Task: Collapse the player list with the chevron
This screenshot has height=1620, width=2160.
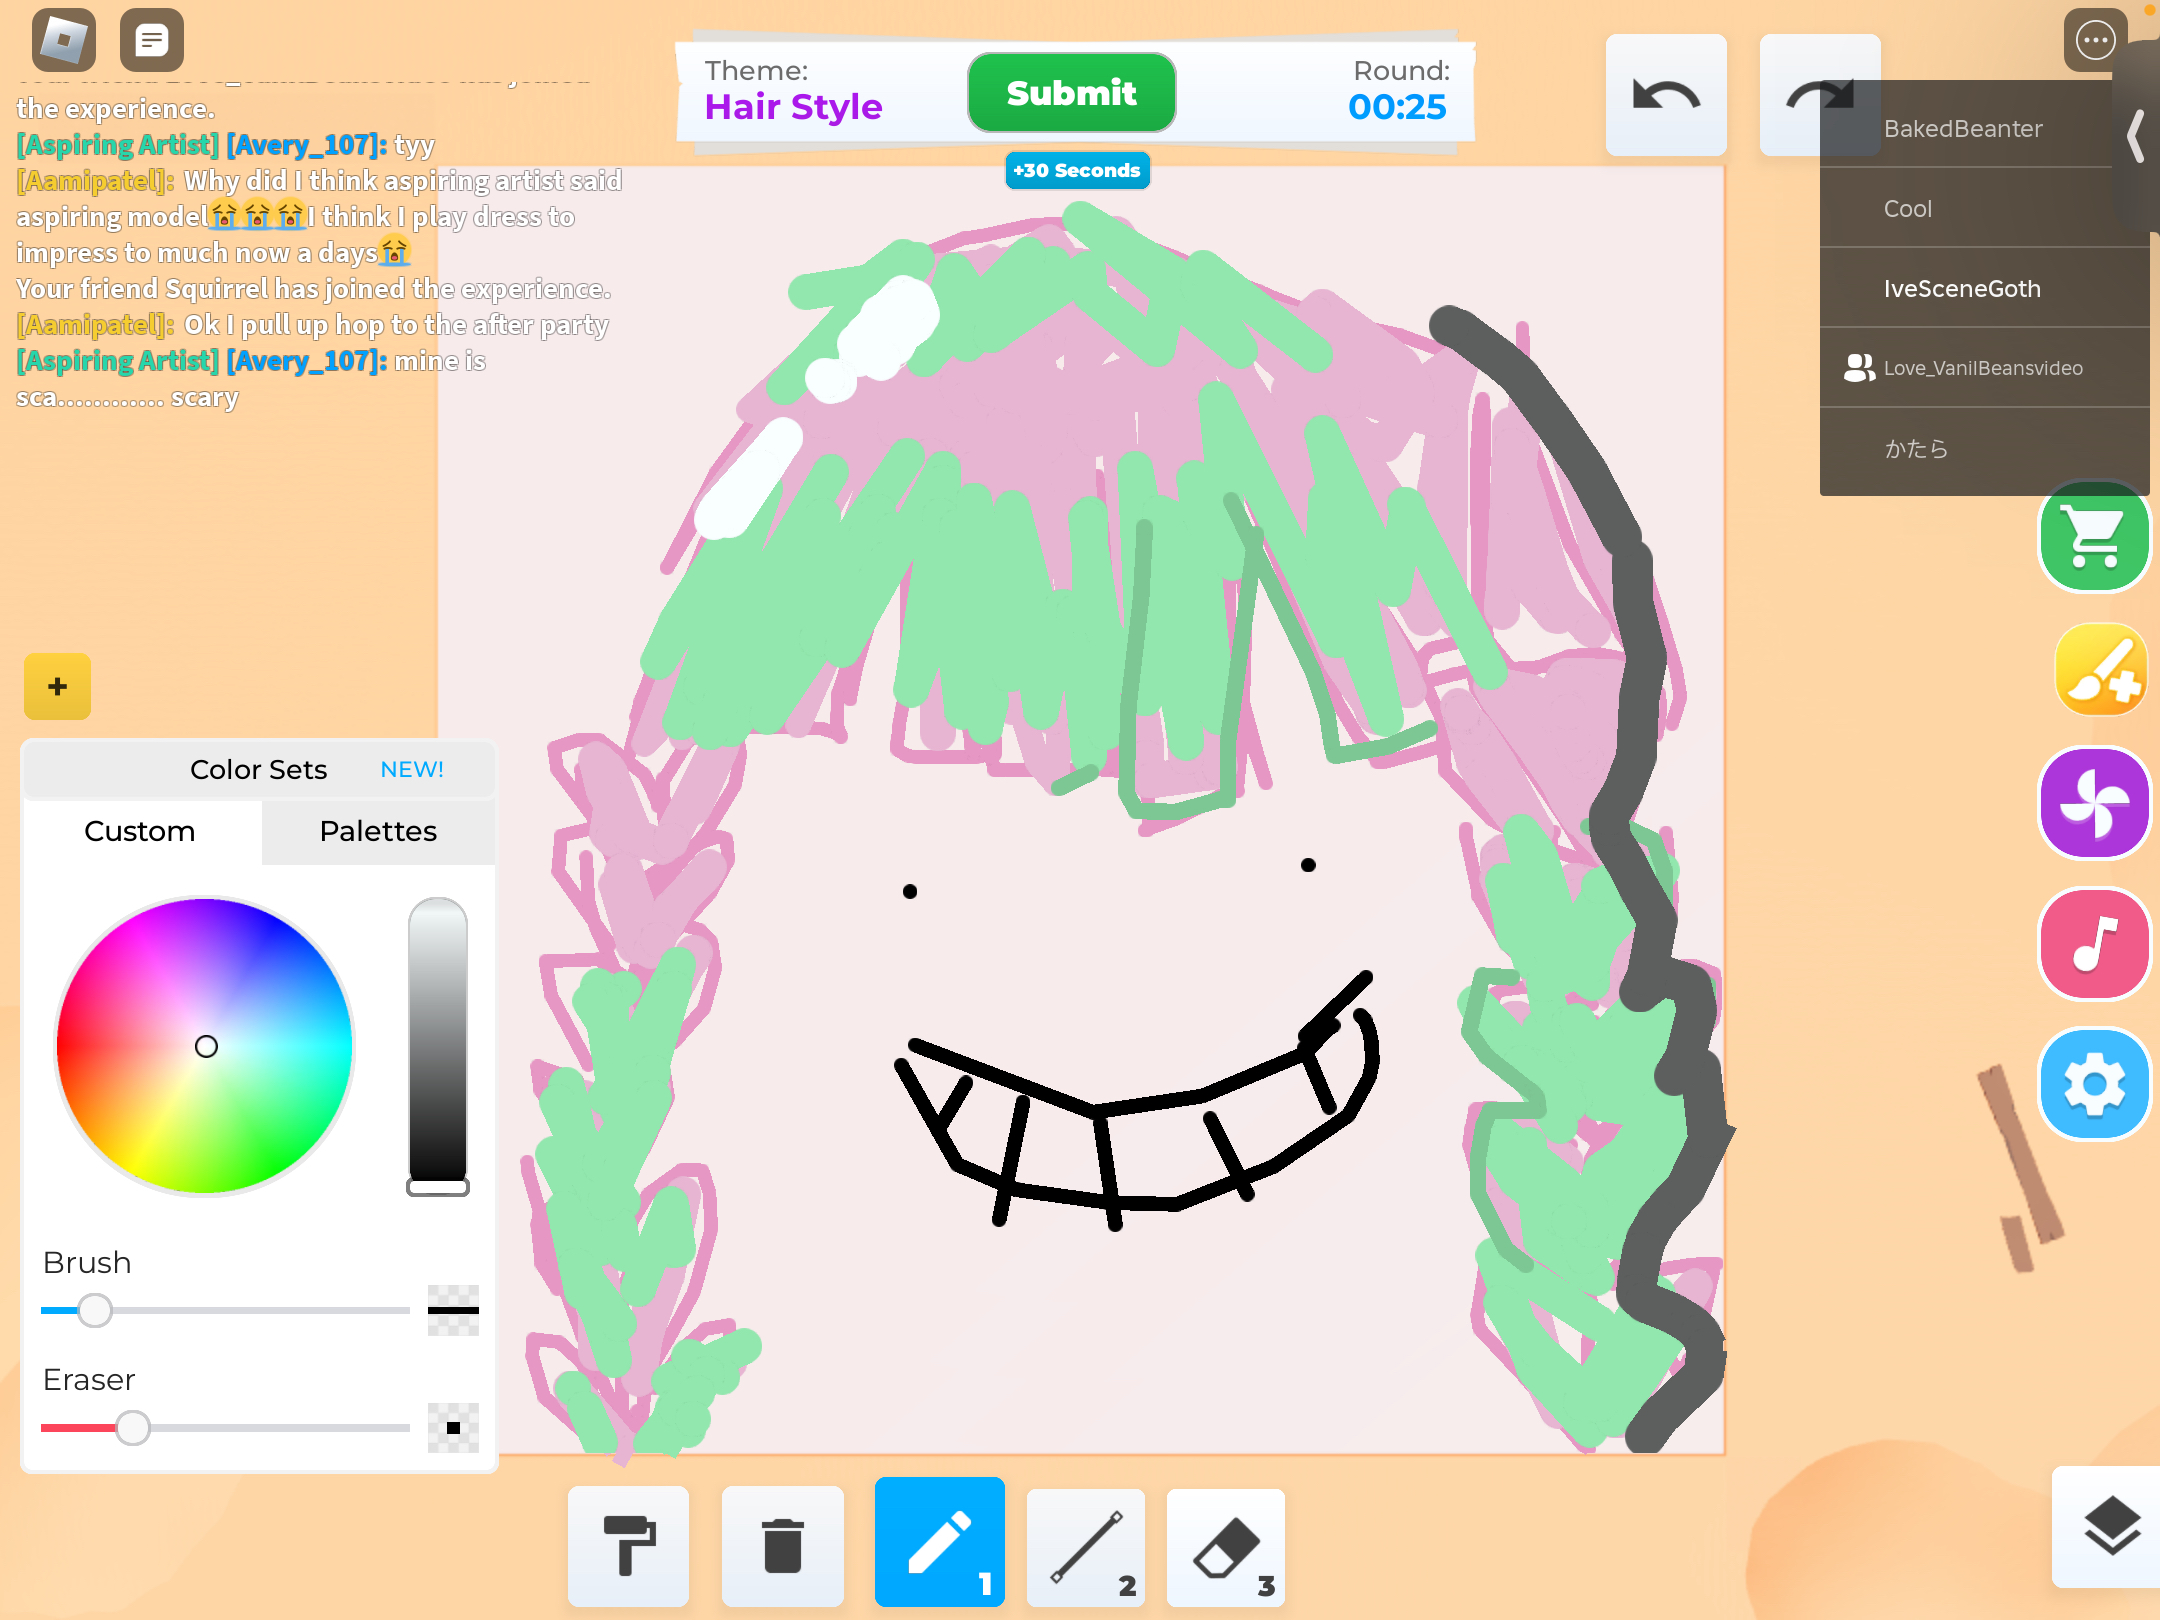Action: [x=2136, y=136]
